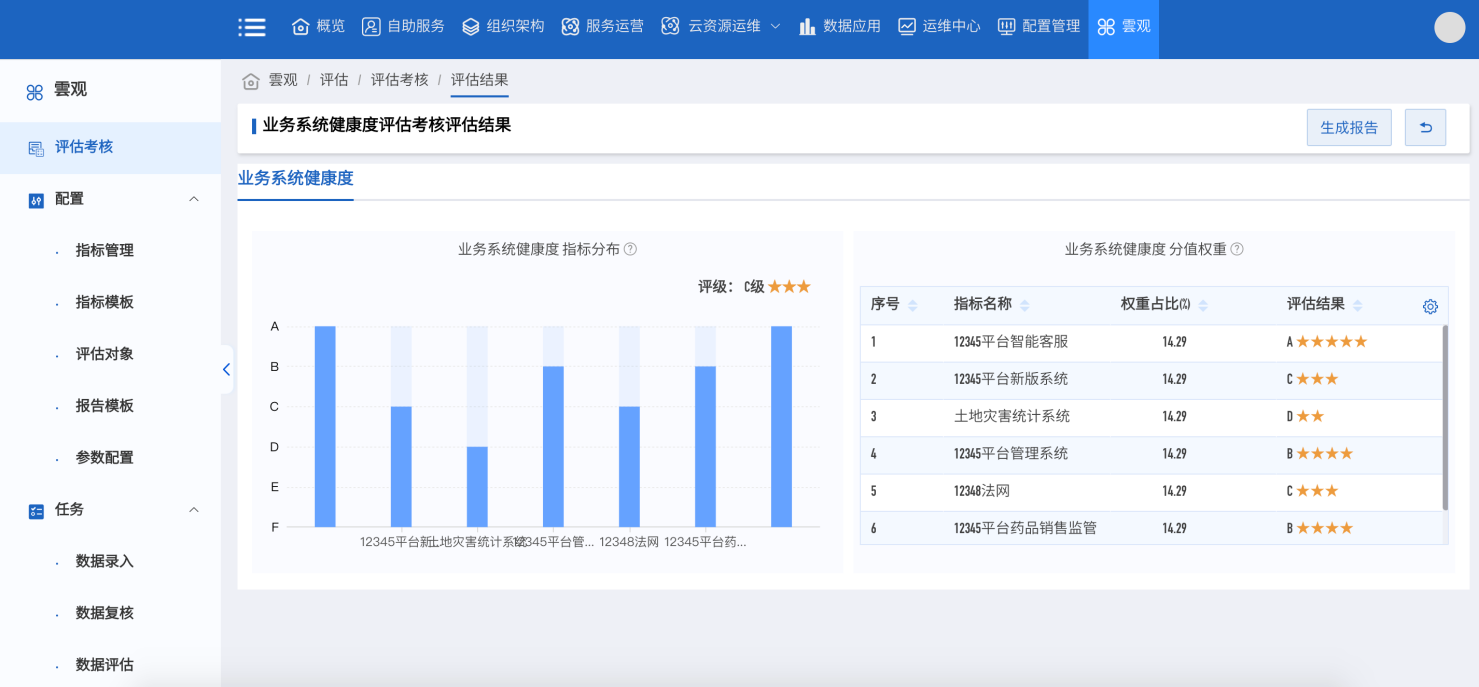Click the hamburger menu icon
Viewport: 1479px width, 687px height.
tap(252, 27)
